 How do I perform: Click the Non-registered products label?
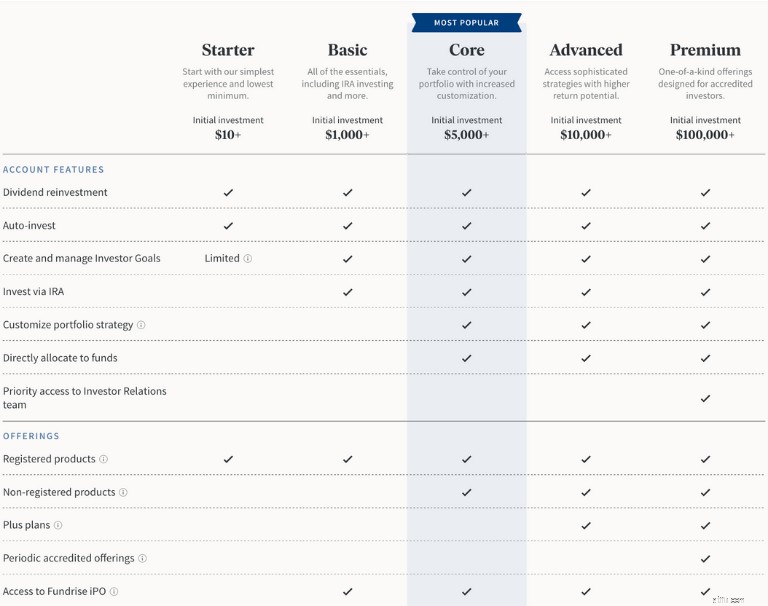point(59,492)
